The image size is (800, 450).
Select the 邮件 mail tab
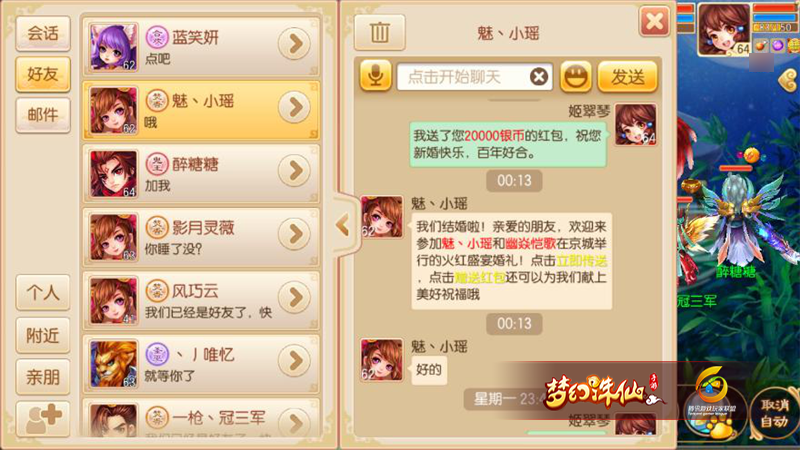tap(43, 115)
